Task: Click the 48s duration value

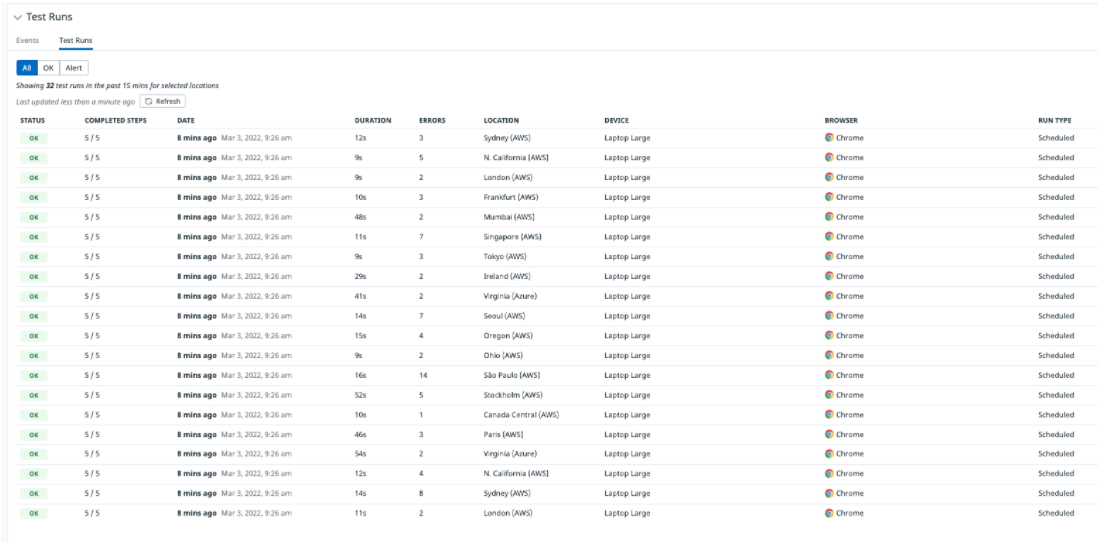Action: click(x=361, y=217)
